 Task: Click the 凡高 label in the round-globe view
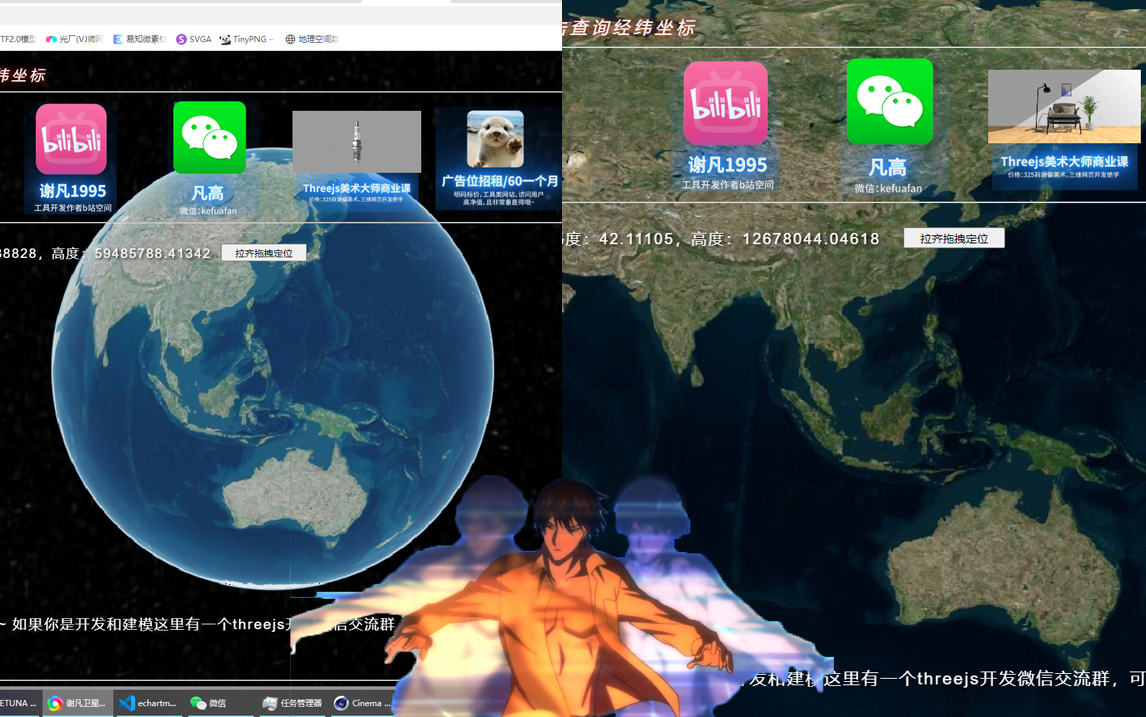click(208, 194)
